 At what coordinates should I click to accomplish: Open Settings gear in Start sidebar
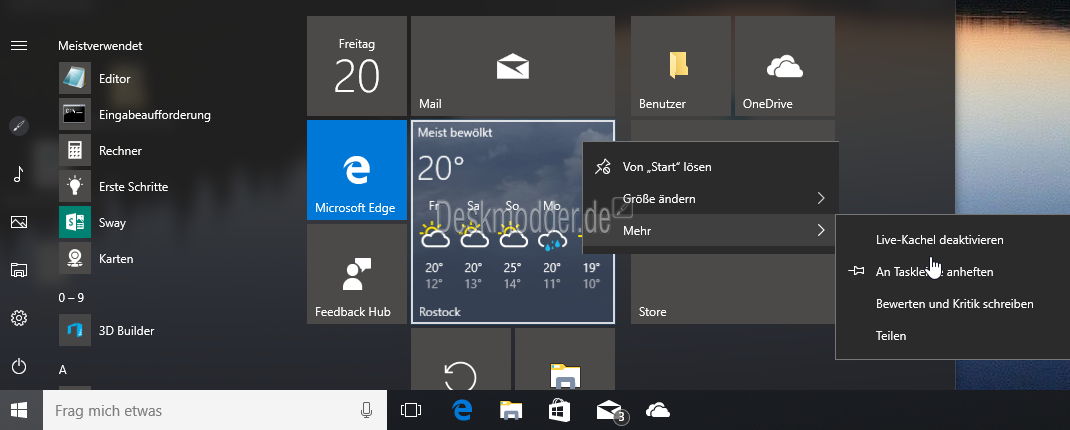[x=18, y=318]
